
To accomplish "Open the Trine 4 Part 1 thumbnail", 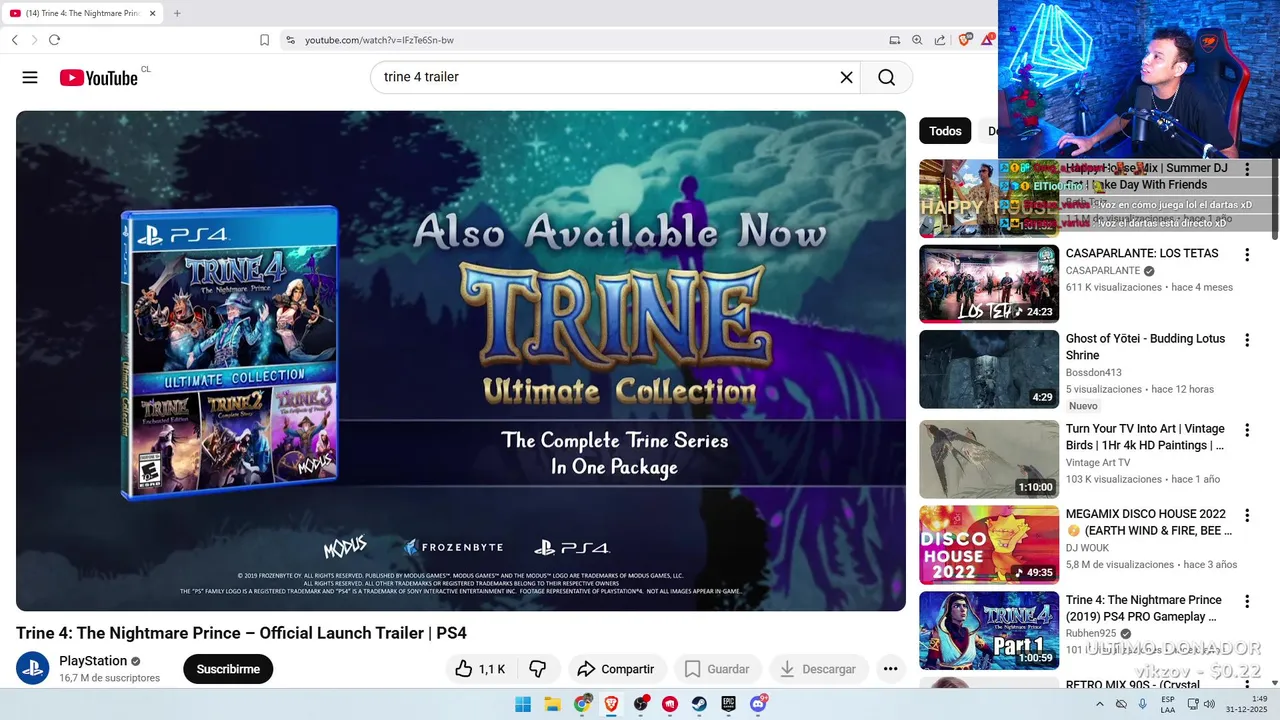I will (x=989, y=631).
